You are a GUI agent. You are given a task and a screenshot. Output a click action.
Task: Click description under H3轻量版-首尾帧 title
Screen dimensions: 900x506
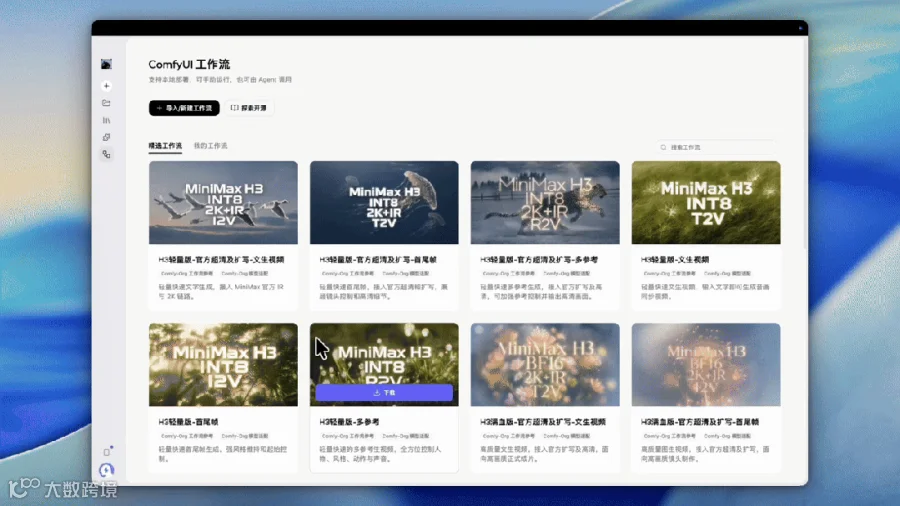(223, 454)
